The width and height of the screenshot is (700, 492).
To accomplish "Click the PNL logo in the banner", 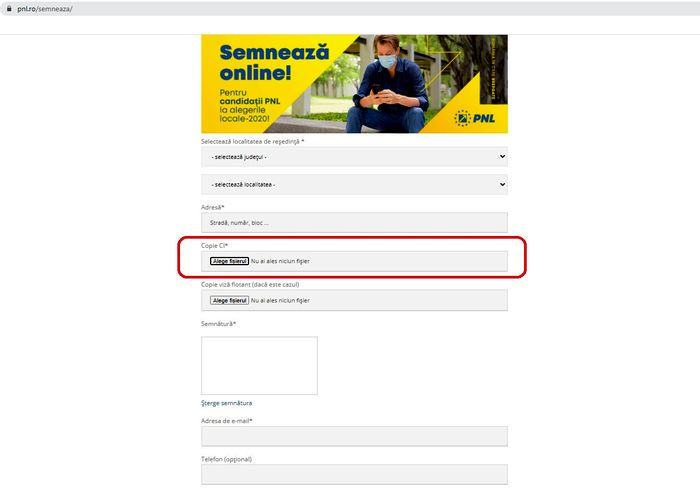I will [x=475, y=118].
